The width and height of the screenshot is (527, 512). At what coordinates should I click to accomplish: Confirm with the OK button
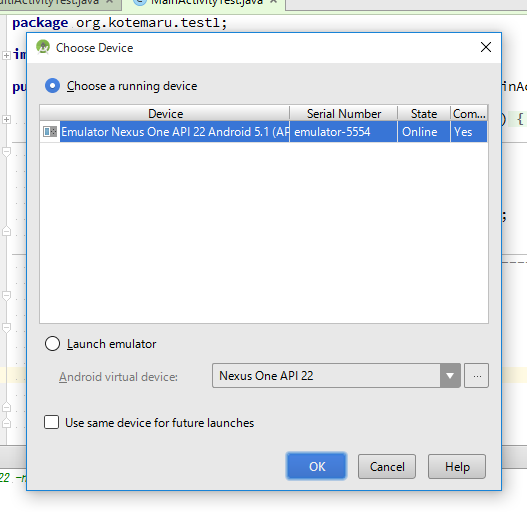click(316, 466)
